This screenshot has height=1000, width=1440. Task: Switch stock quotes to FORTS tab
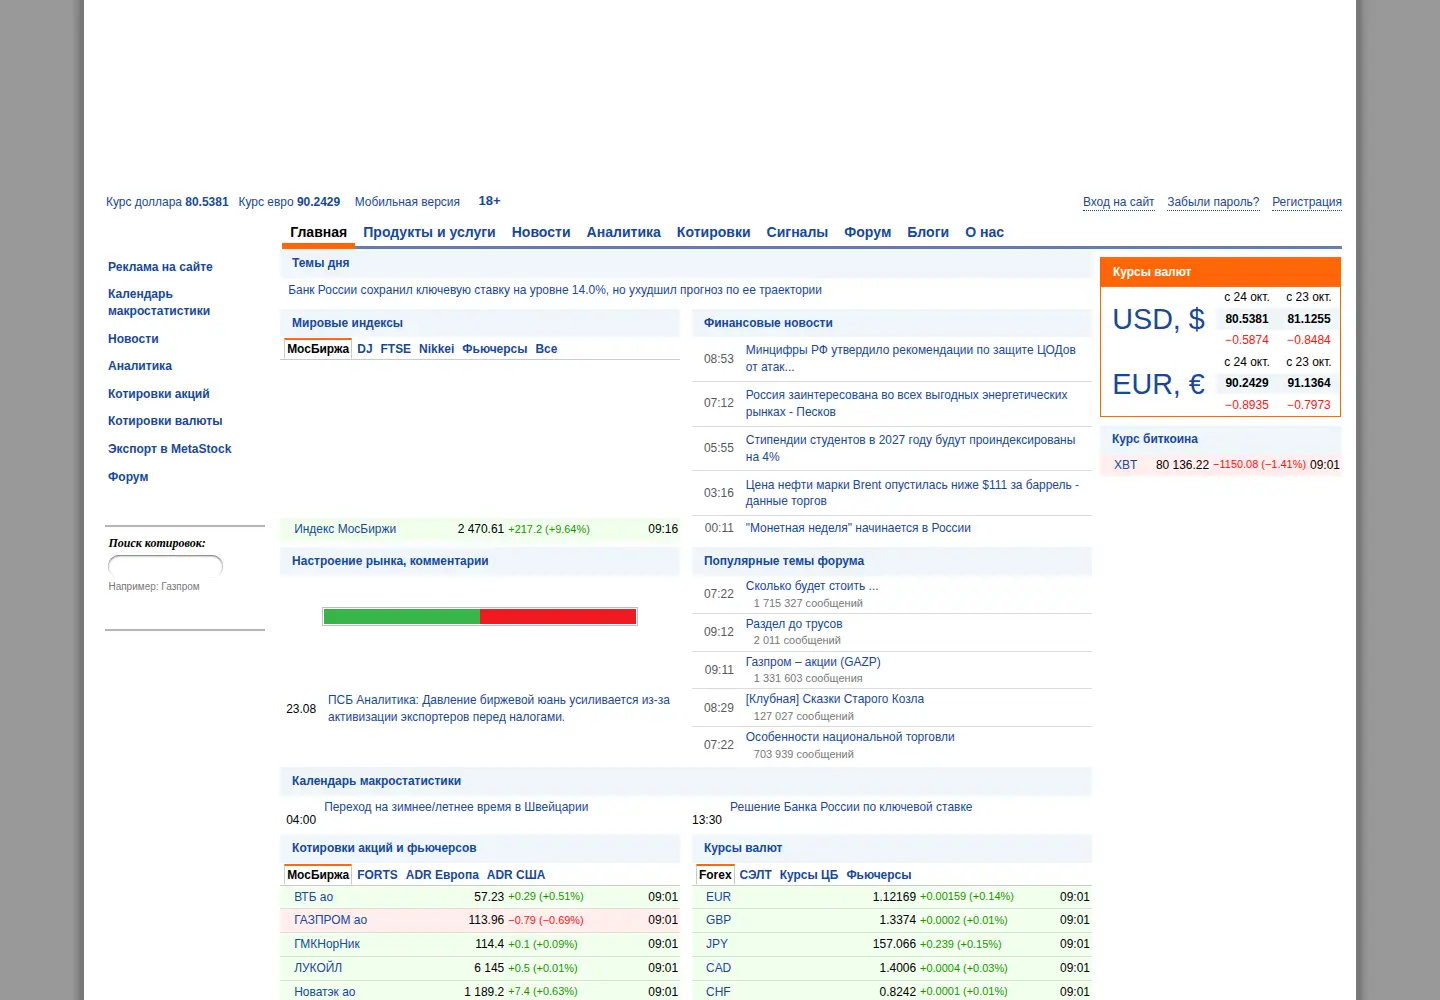click(377, 875)
